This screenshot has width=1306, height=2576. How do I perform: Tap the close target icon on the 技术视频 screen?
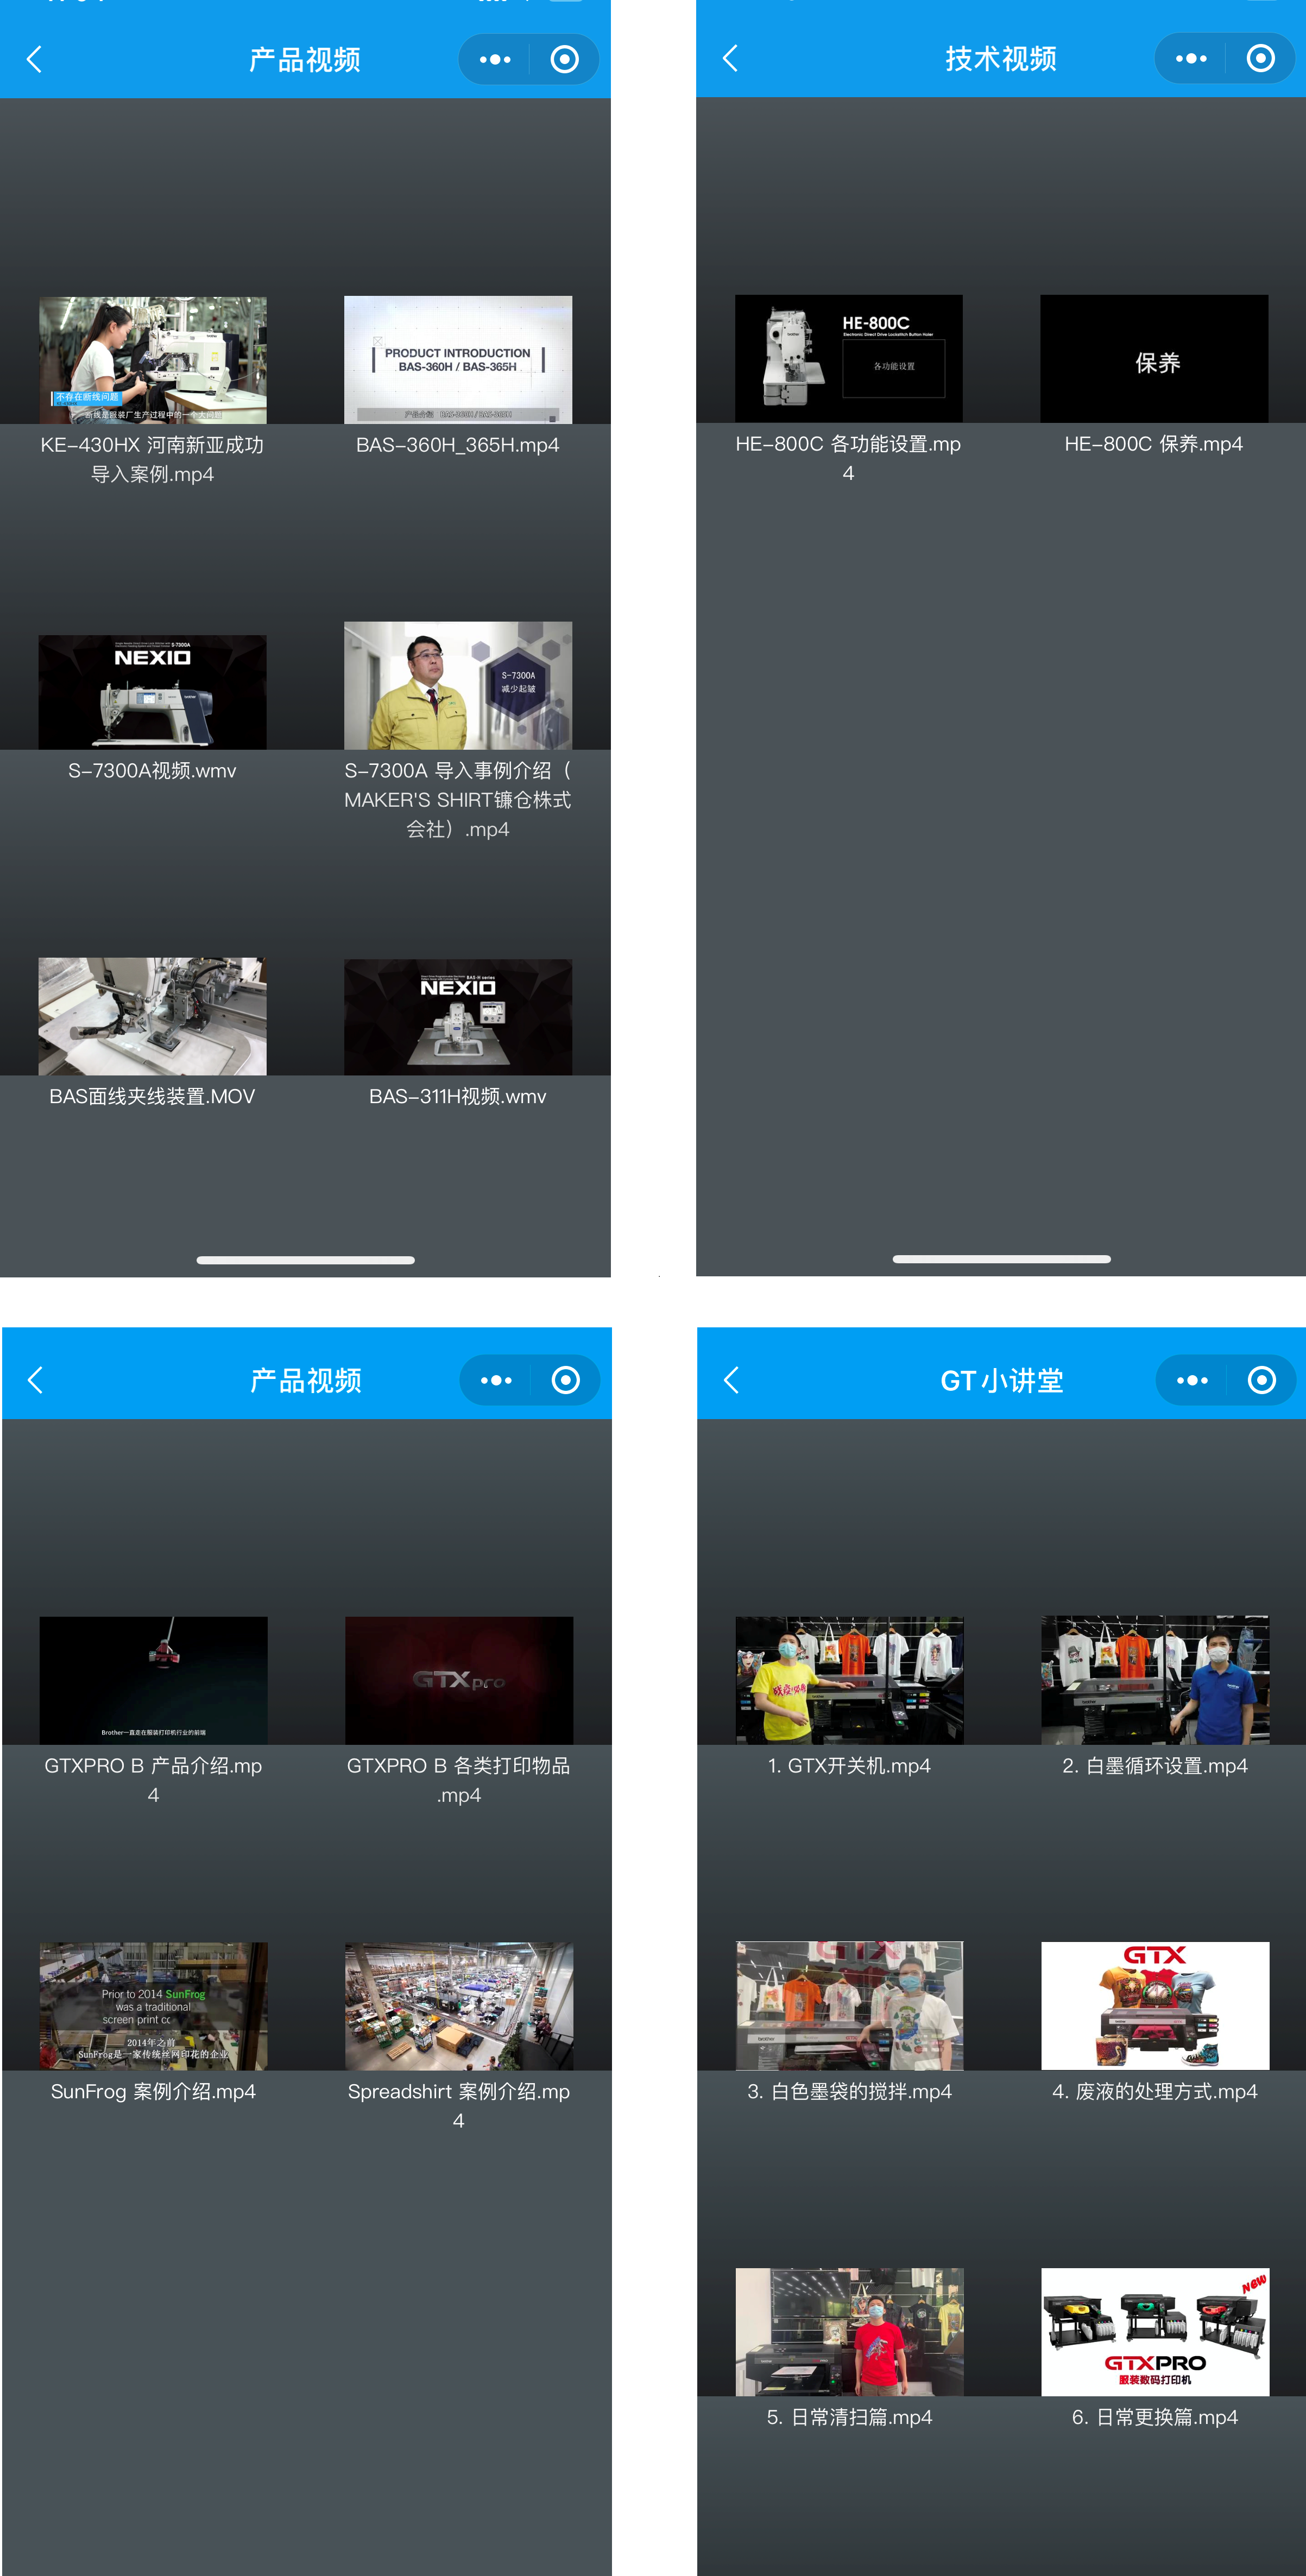coord(1260,59)
